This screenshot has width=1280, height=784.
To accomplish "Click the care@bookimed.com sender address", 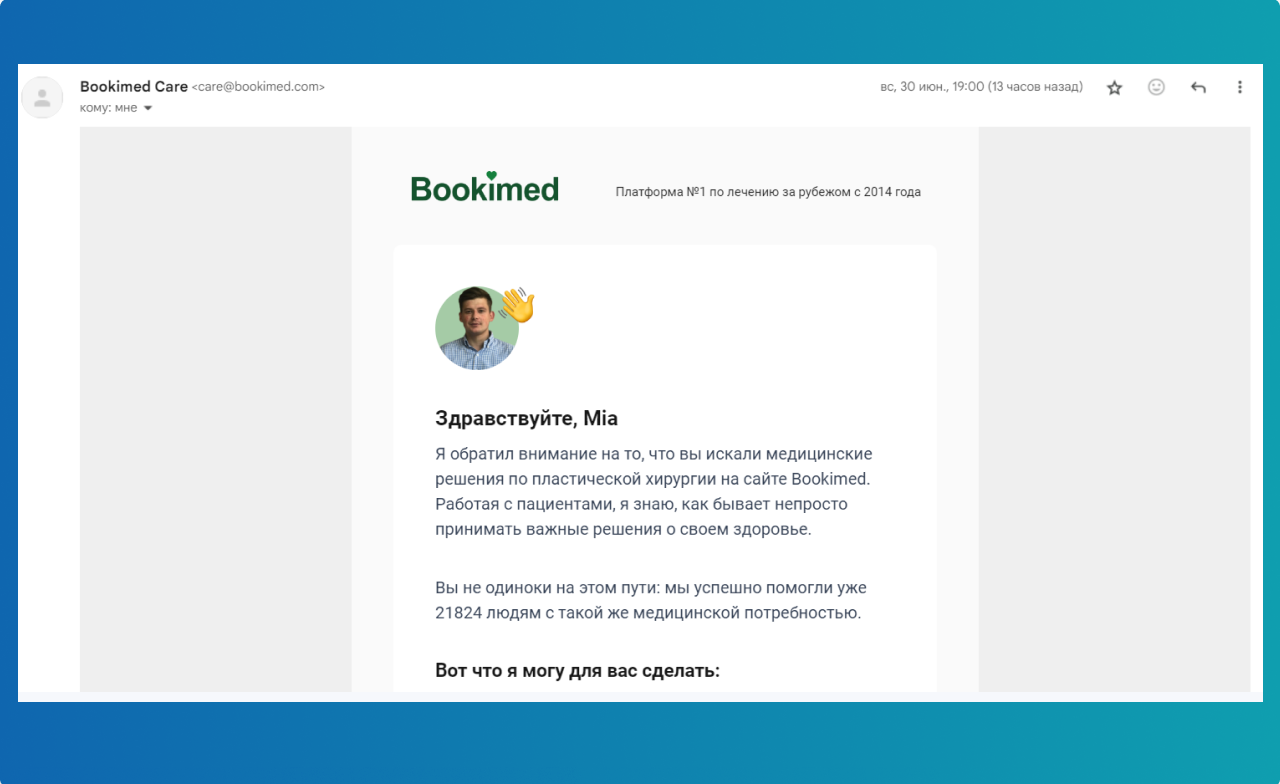I will pyautogui.click(x=258, y=87).
